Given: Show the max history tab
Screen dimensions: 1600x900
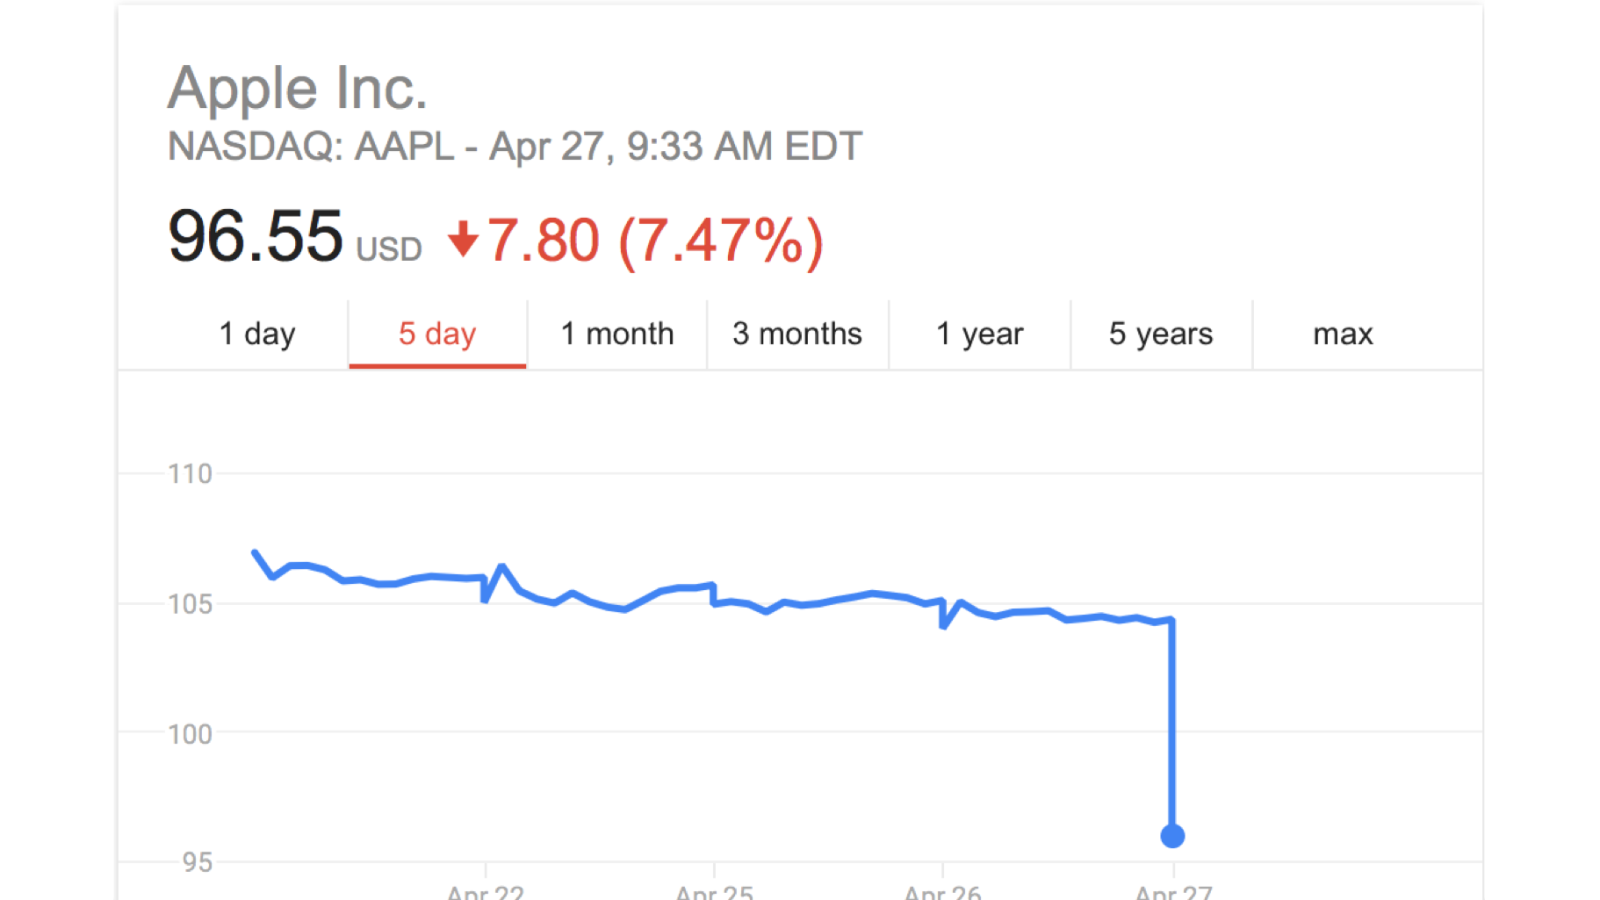Looking at the screenshot, I should click(x=1342, y=334).
